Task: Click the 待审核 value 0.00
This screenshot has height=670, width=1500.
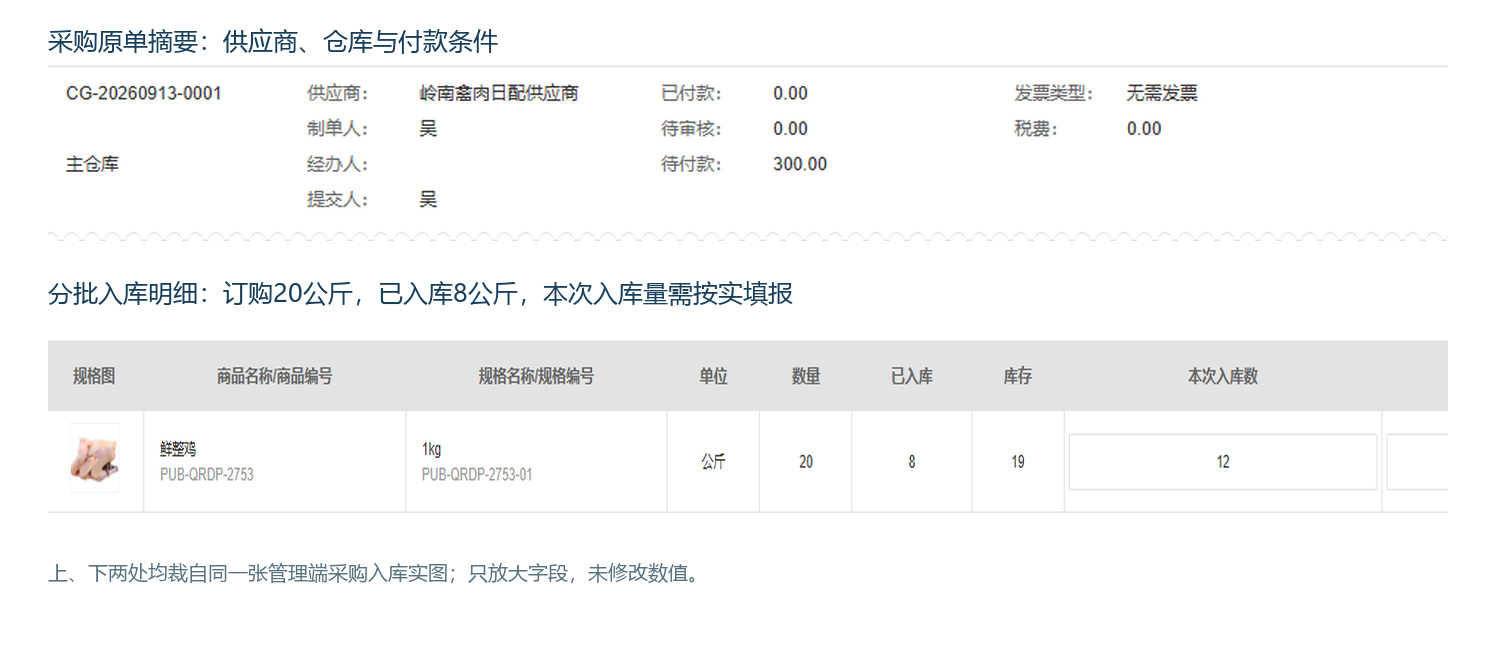Action: [x=790, y=129]
